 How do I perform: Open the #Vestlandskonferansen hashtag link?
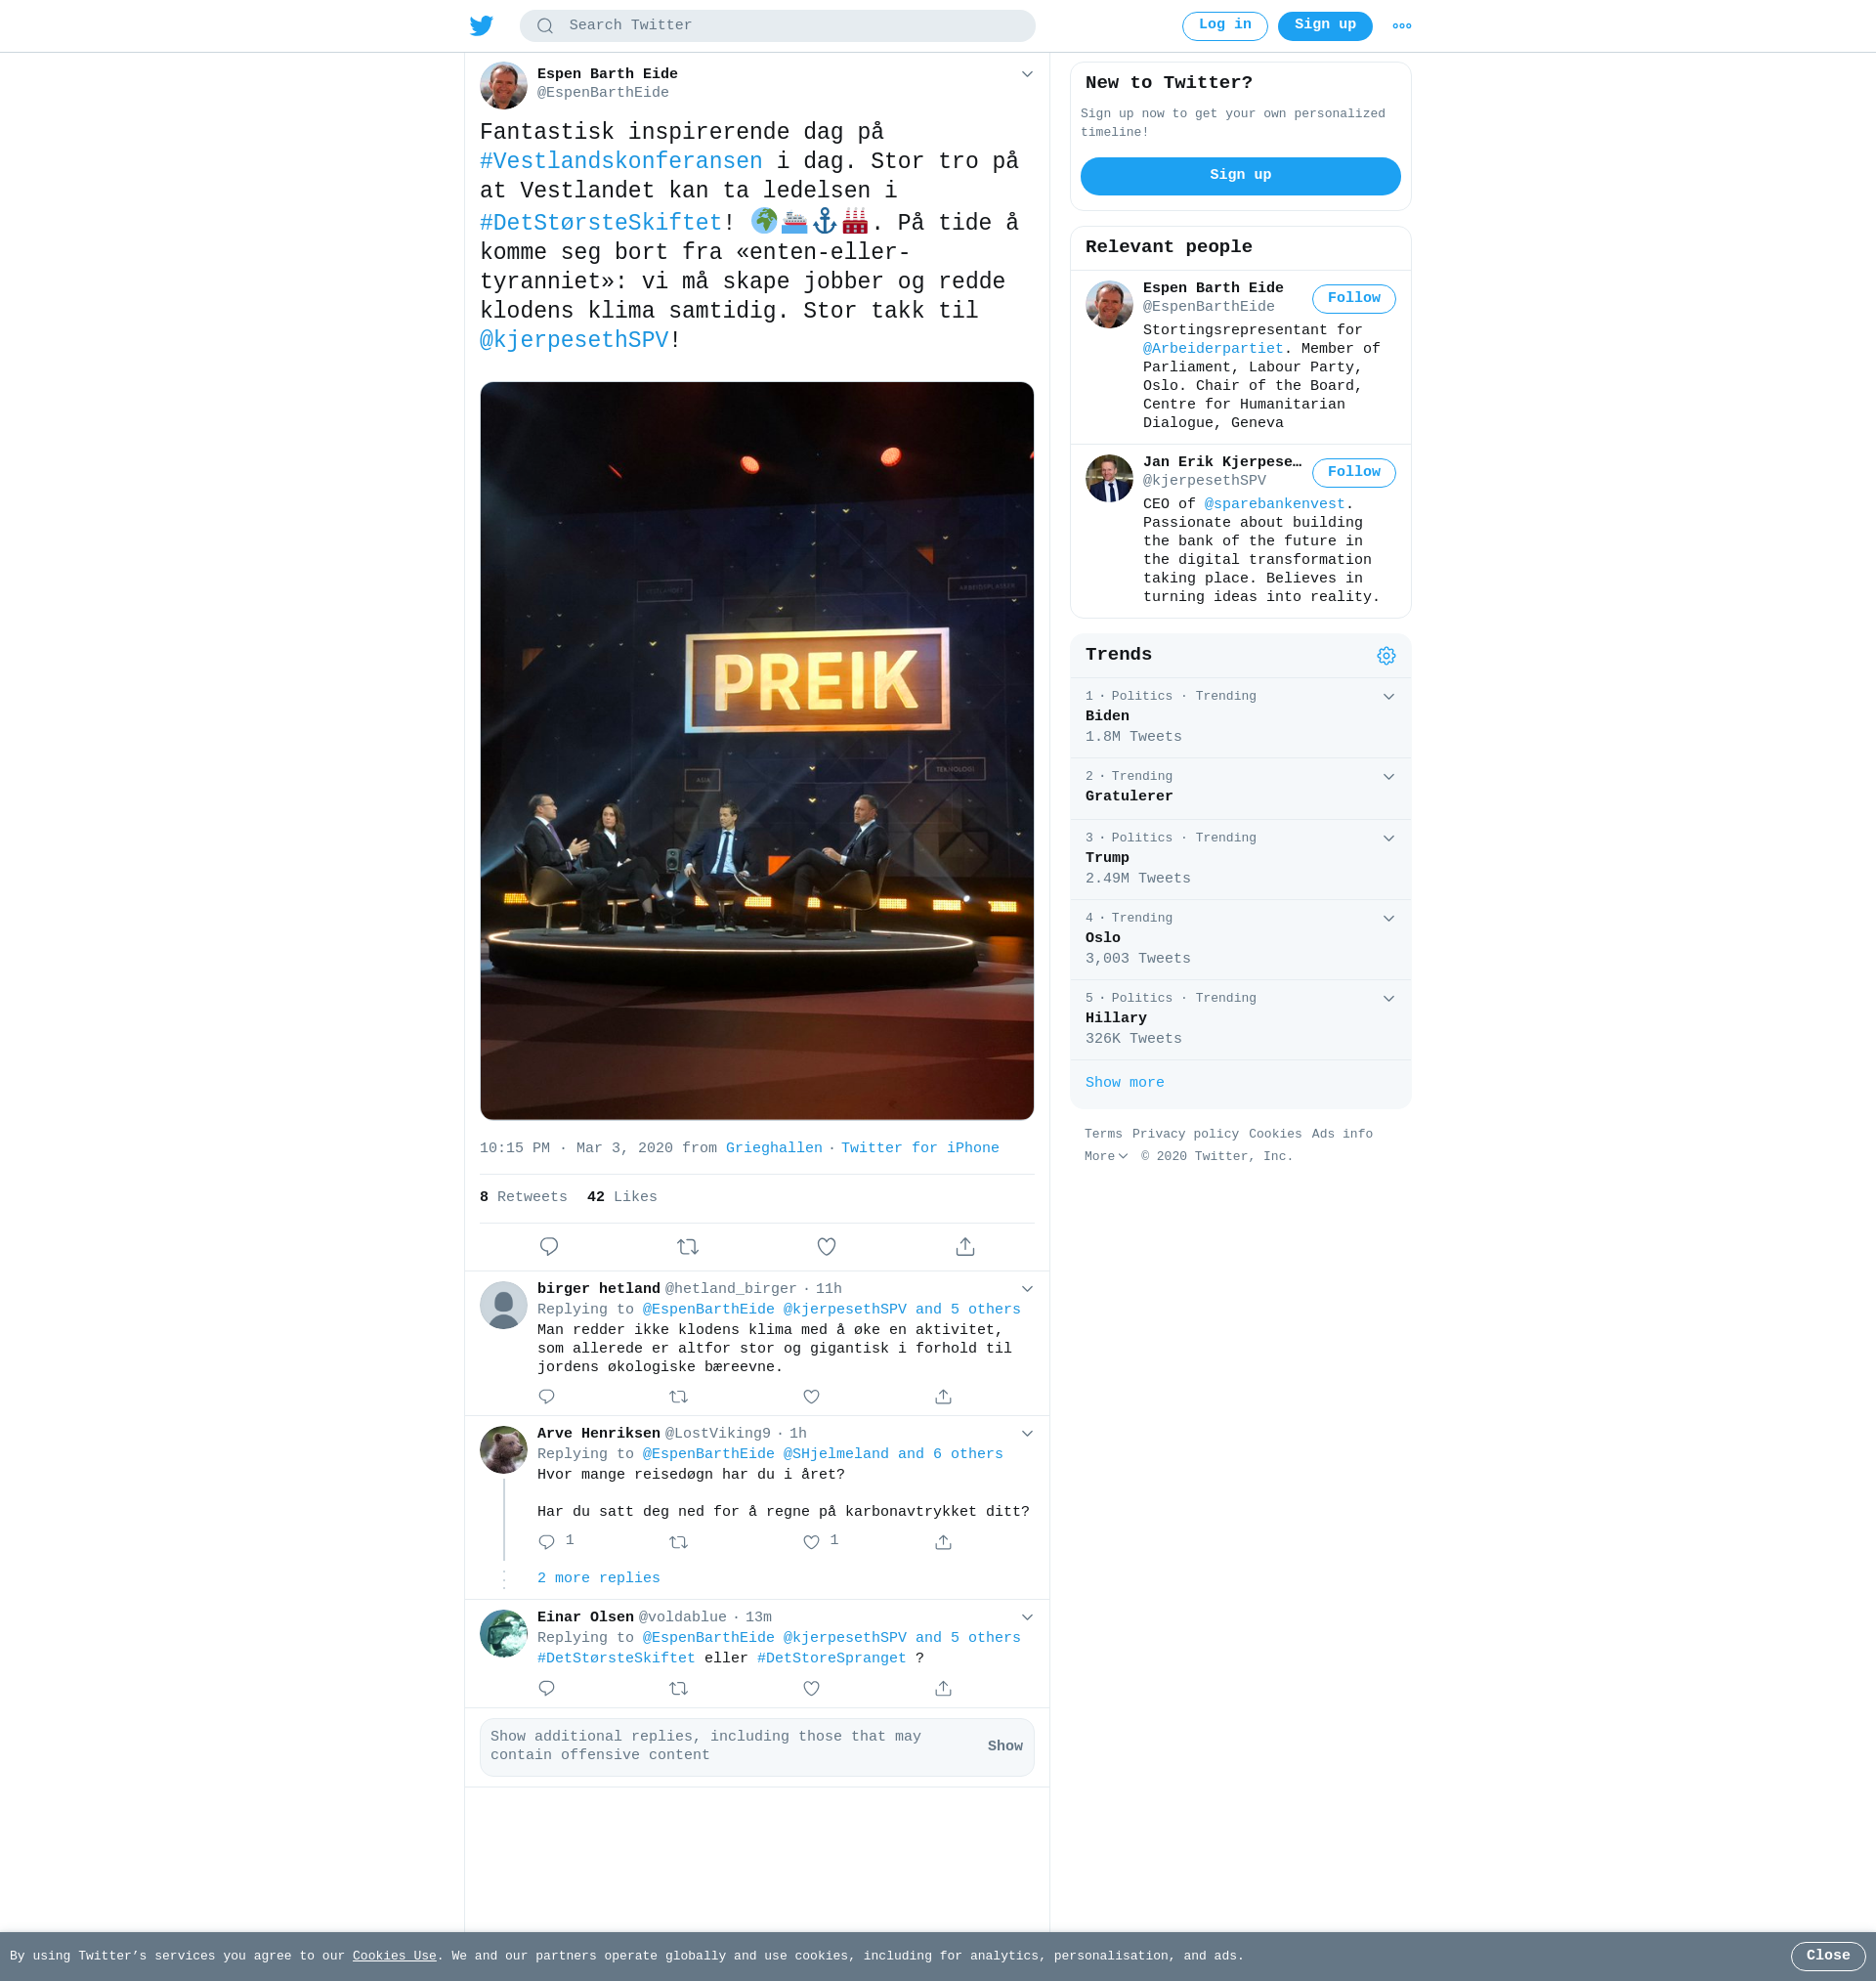(x=621, y=161)
